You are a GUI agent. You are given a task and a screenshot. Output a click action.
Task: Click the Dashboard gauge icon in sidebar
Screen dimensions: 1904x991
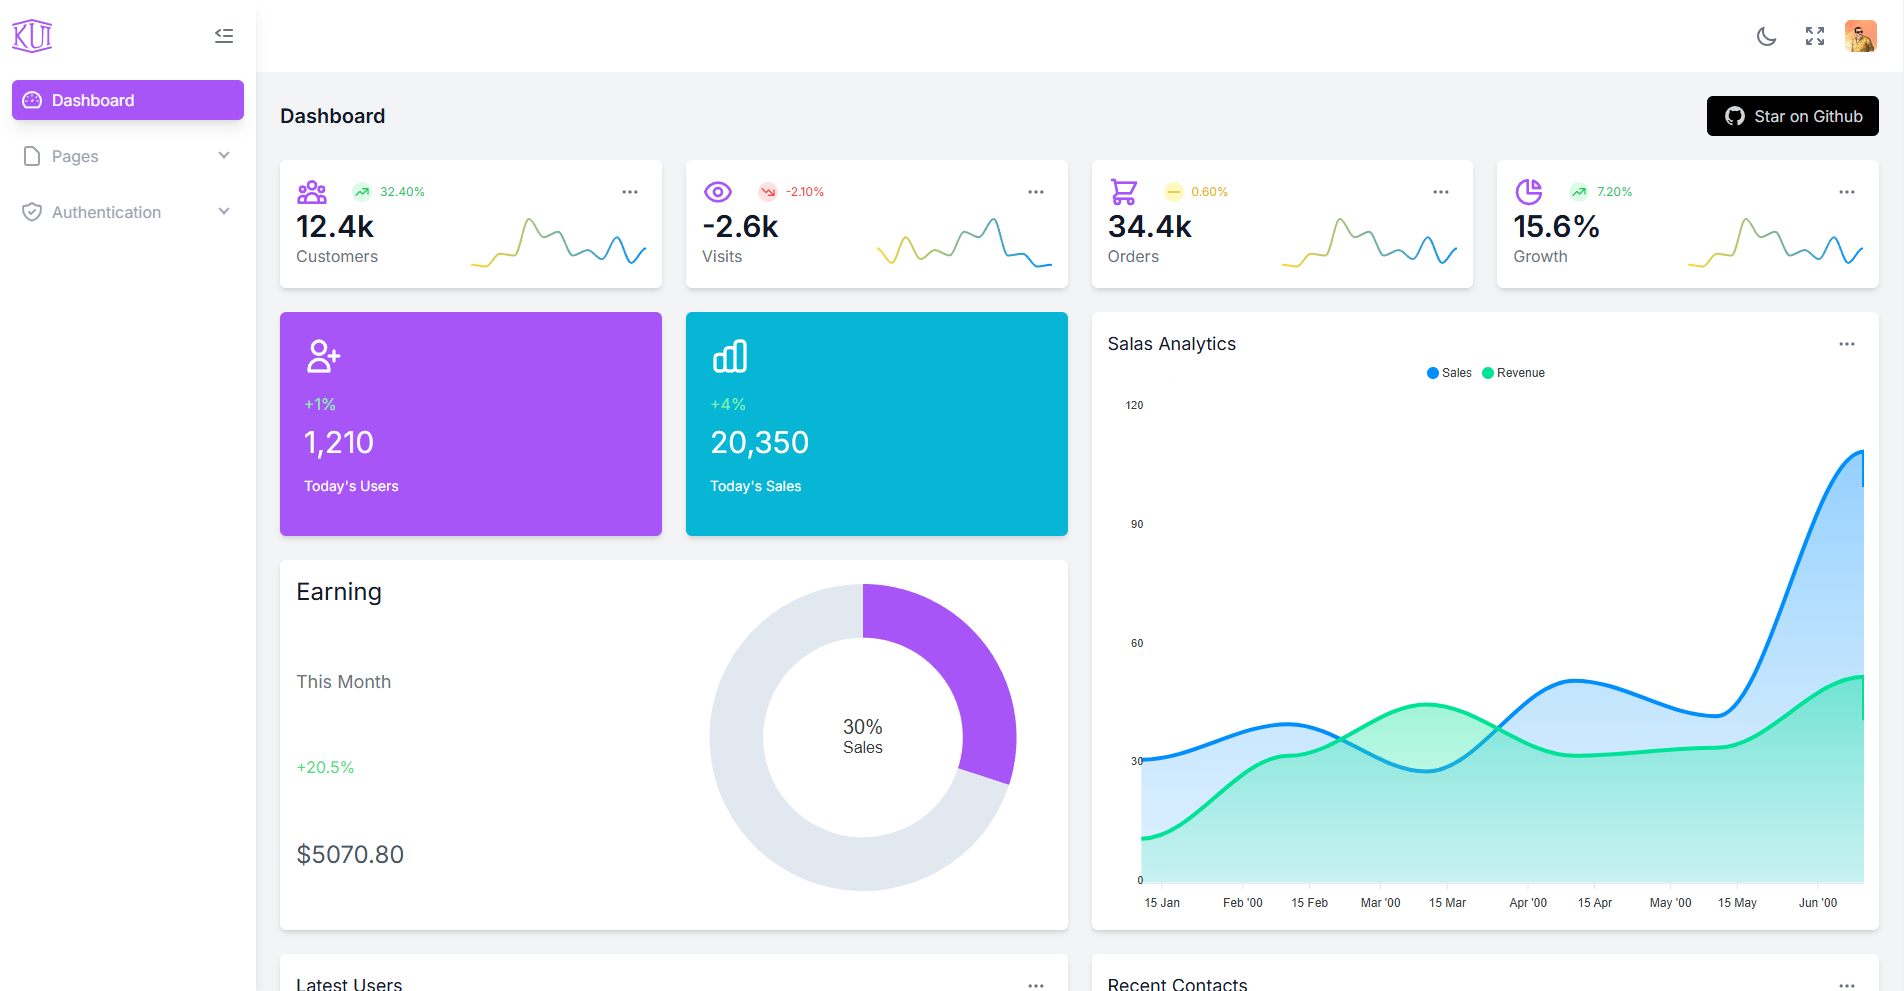tap(32, 100)
